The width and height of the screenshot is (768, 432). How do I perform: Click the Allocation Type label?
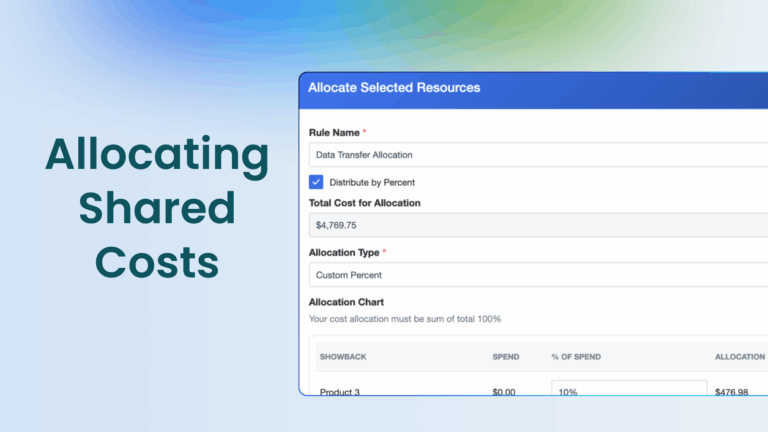344,252
